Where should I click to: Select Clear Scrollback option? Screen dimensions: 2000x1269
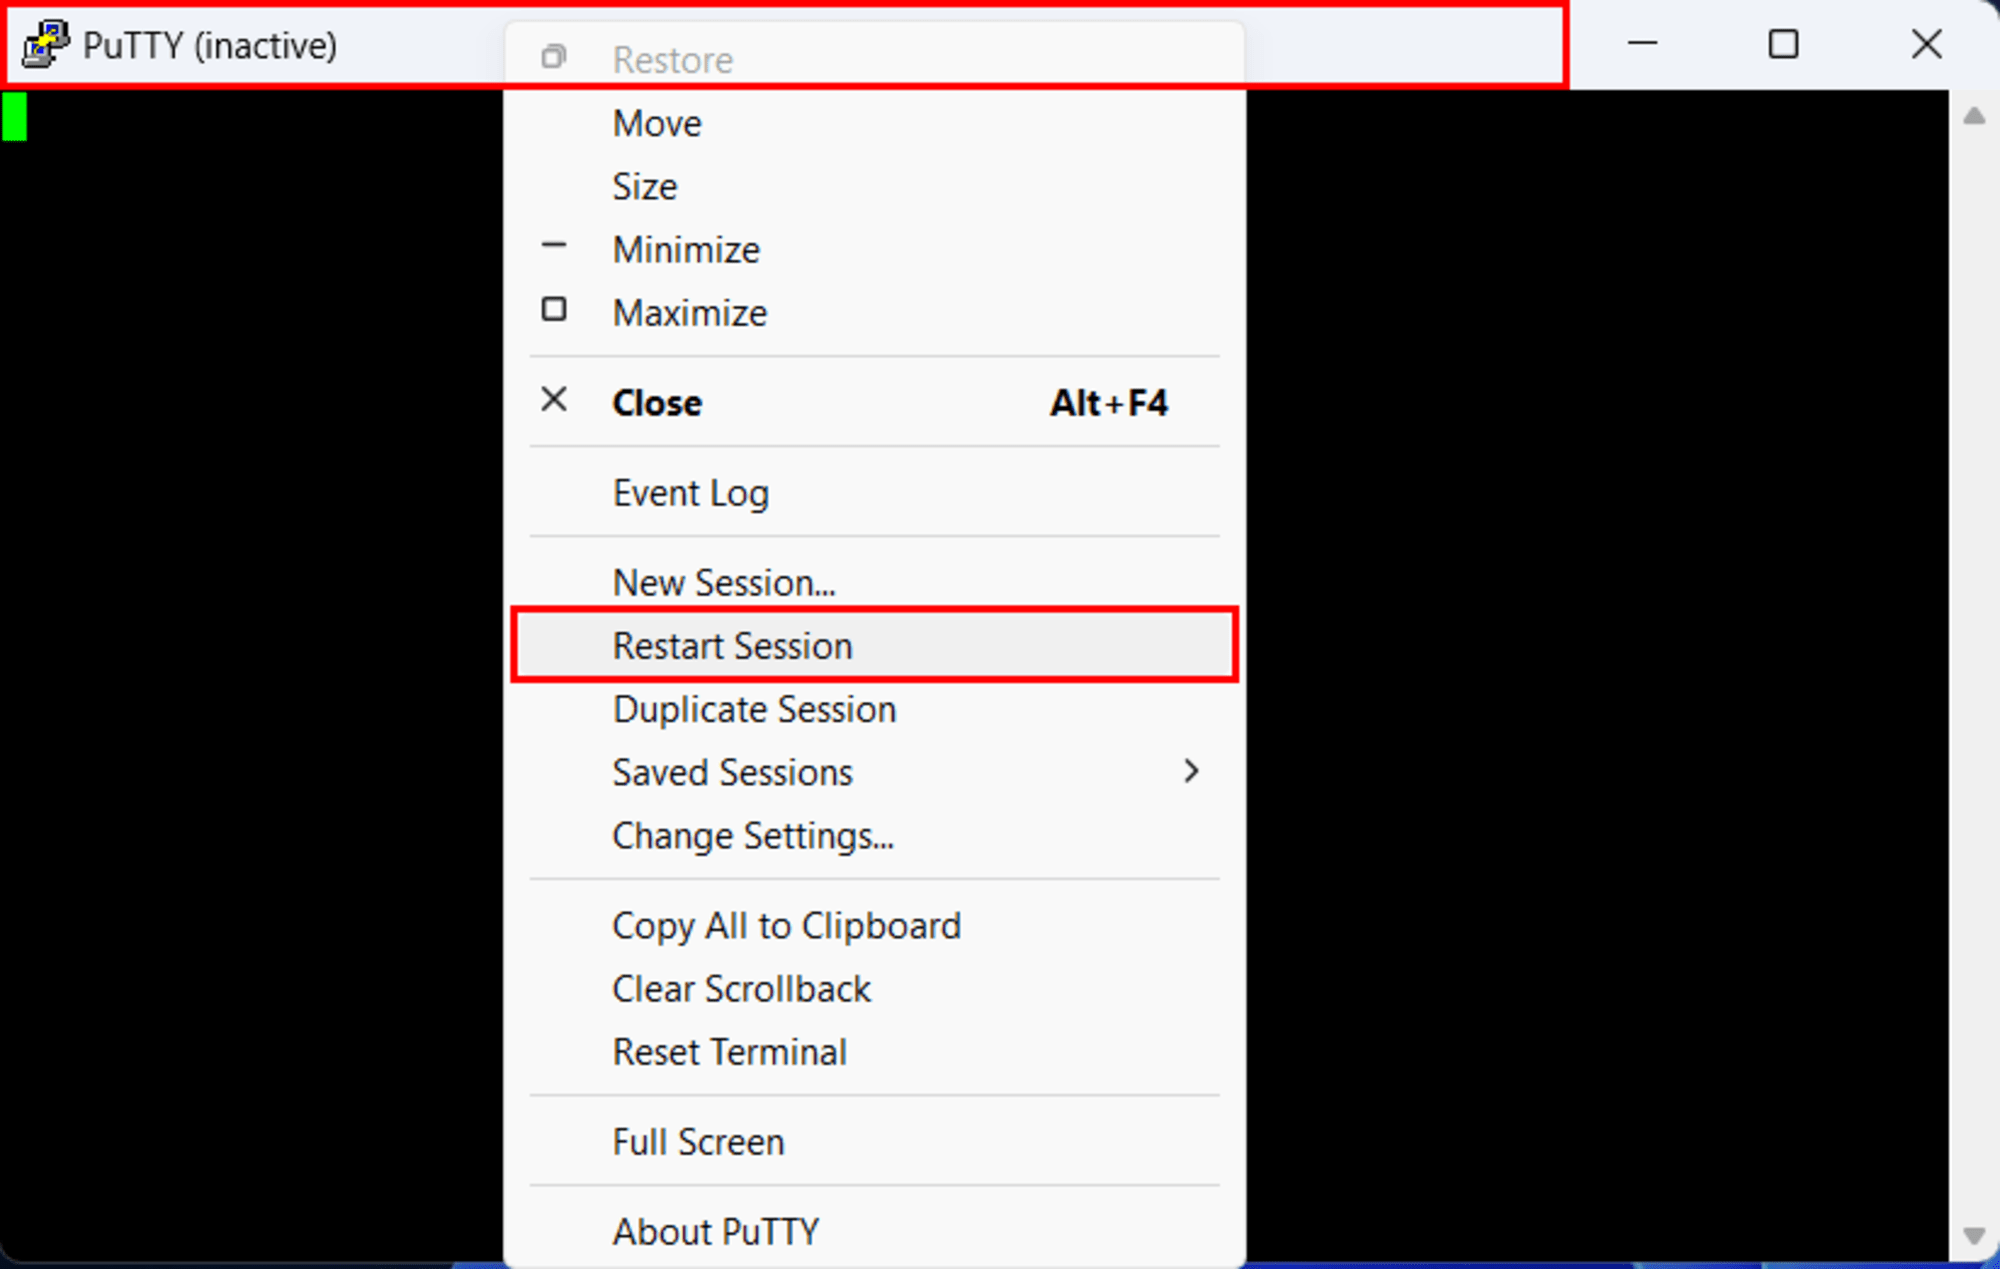[x=742, y=988]
